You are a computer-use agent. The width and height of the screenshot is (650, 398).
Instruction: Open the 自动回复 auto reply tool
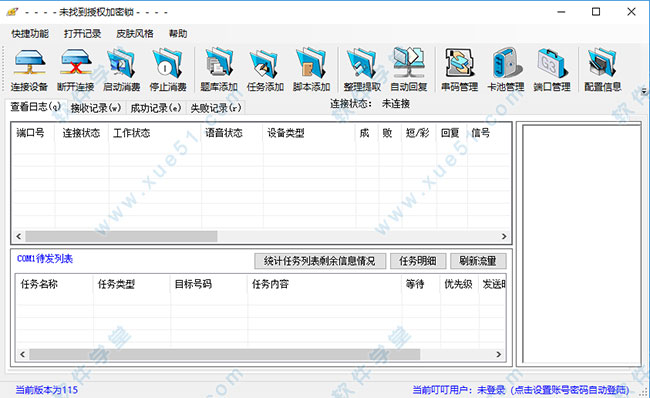409,69
